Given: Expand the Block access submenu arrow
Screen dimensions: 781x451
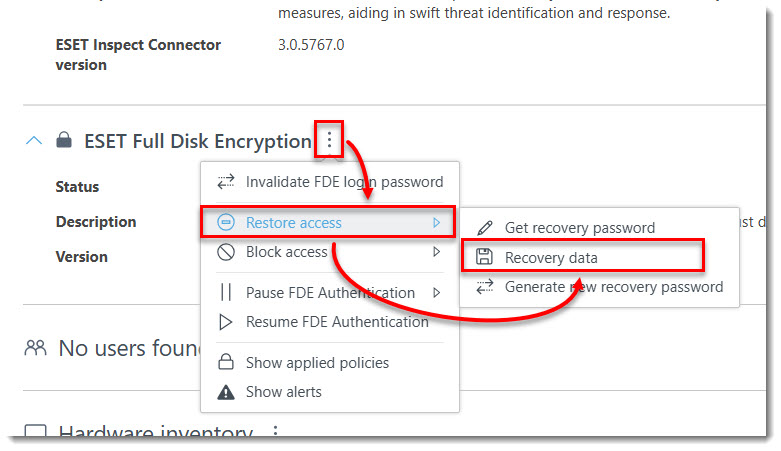Looking at the screenshot, I should (x=436, y=252).
